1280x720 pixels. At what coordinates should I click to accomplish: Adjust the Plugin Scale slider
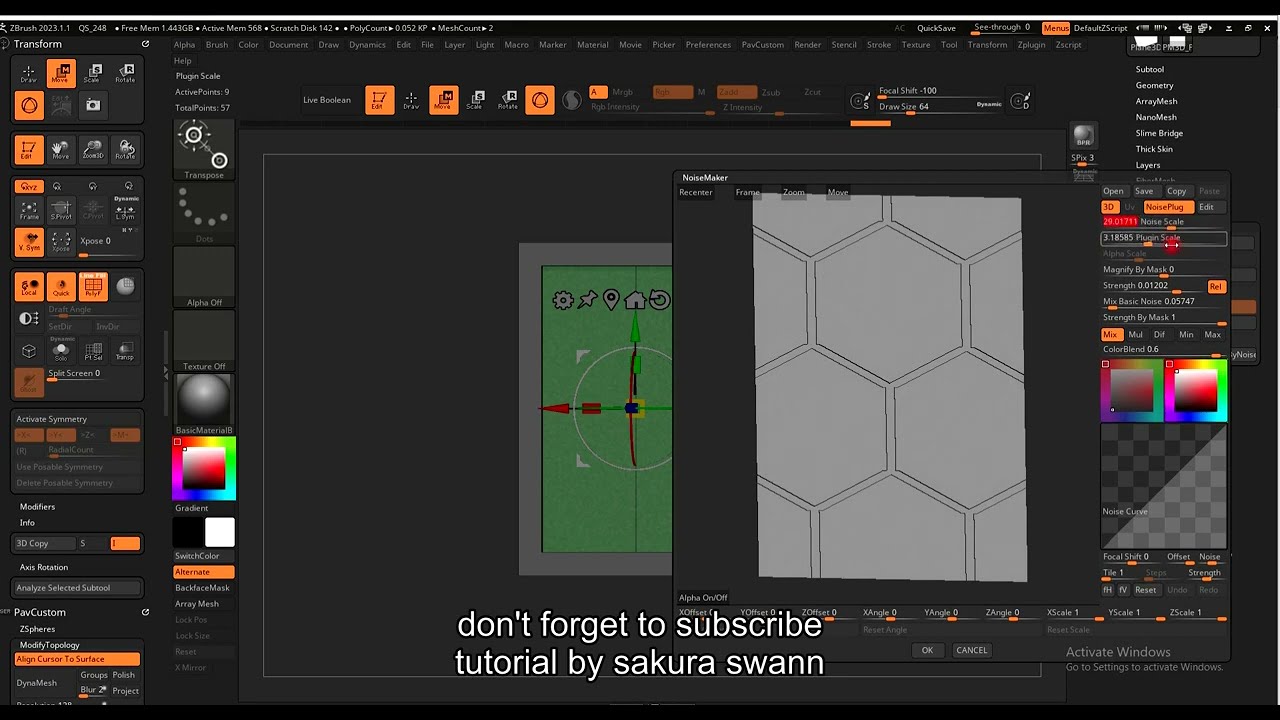(1163, 238)
